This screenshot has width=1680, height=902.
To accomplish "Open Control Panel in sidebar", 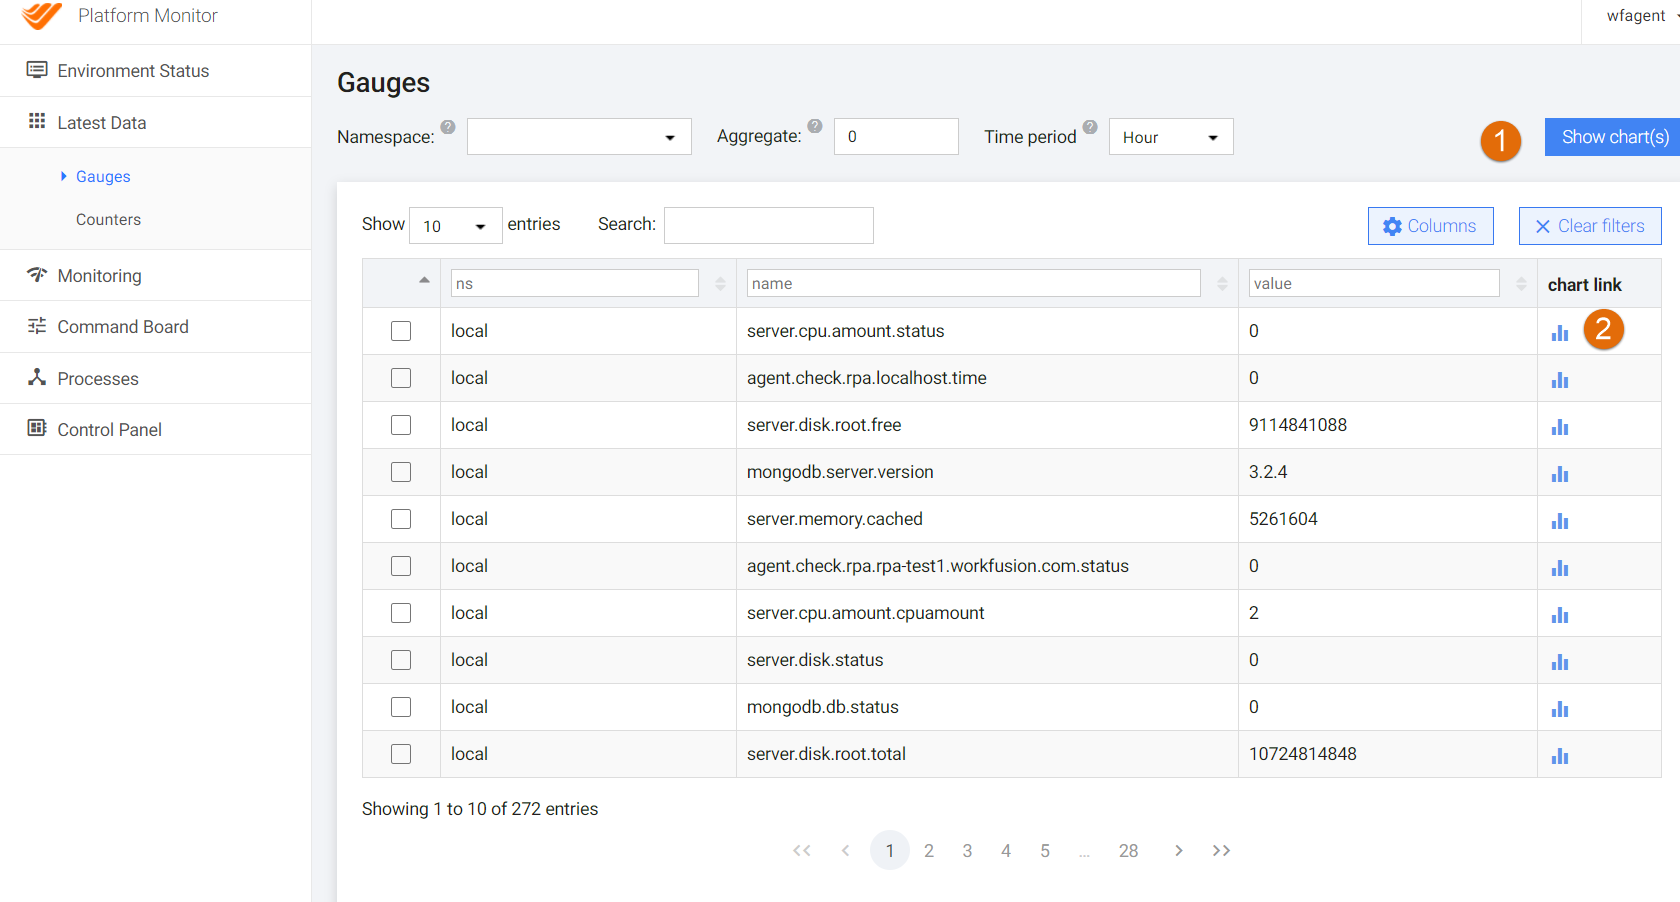I will point(155,429).
